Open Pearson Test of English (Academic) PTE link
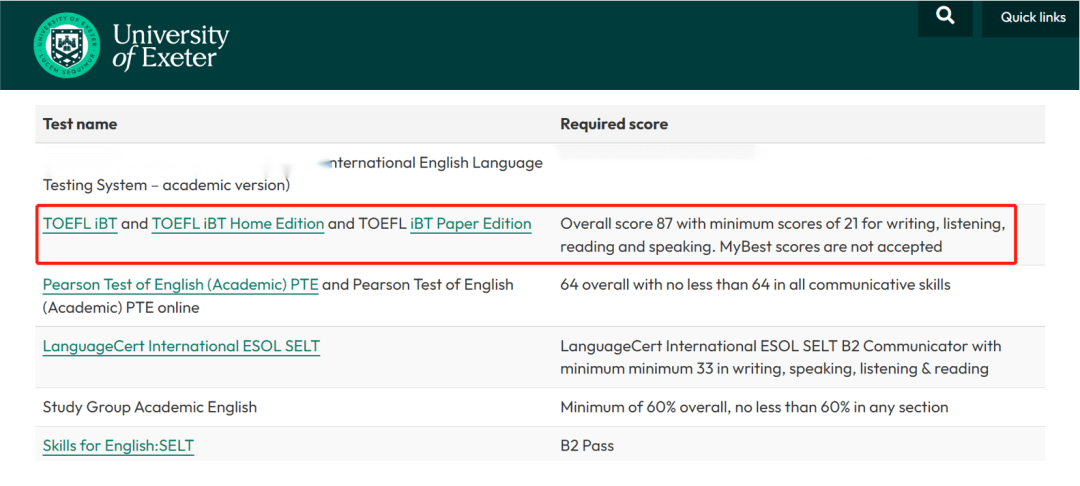 pyautogui.click(x=180, y=284)
